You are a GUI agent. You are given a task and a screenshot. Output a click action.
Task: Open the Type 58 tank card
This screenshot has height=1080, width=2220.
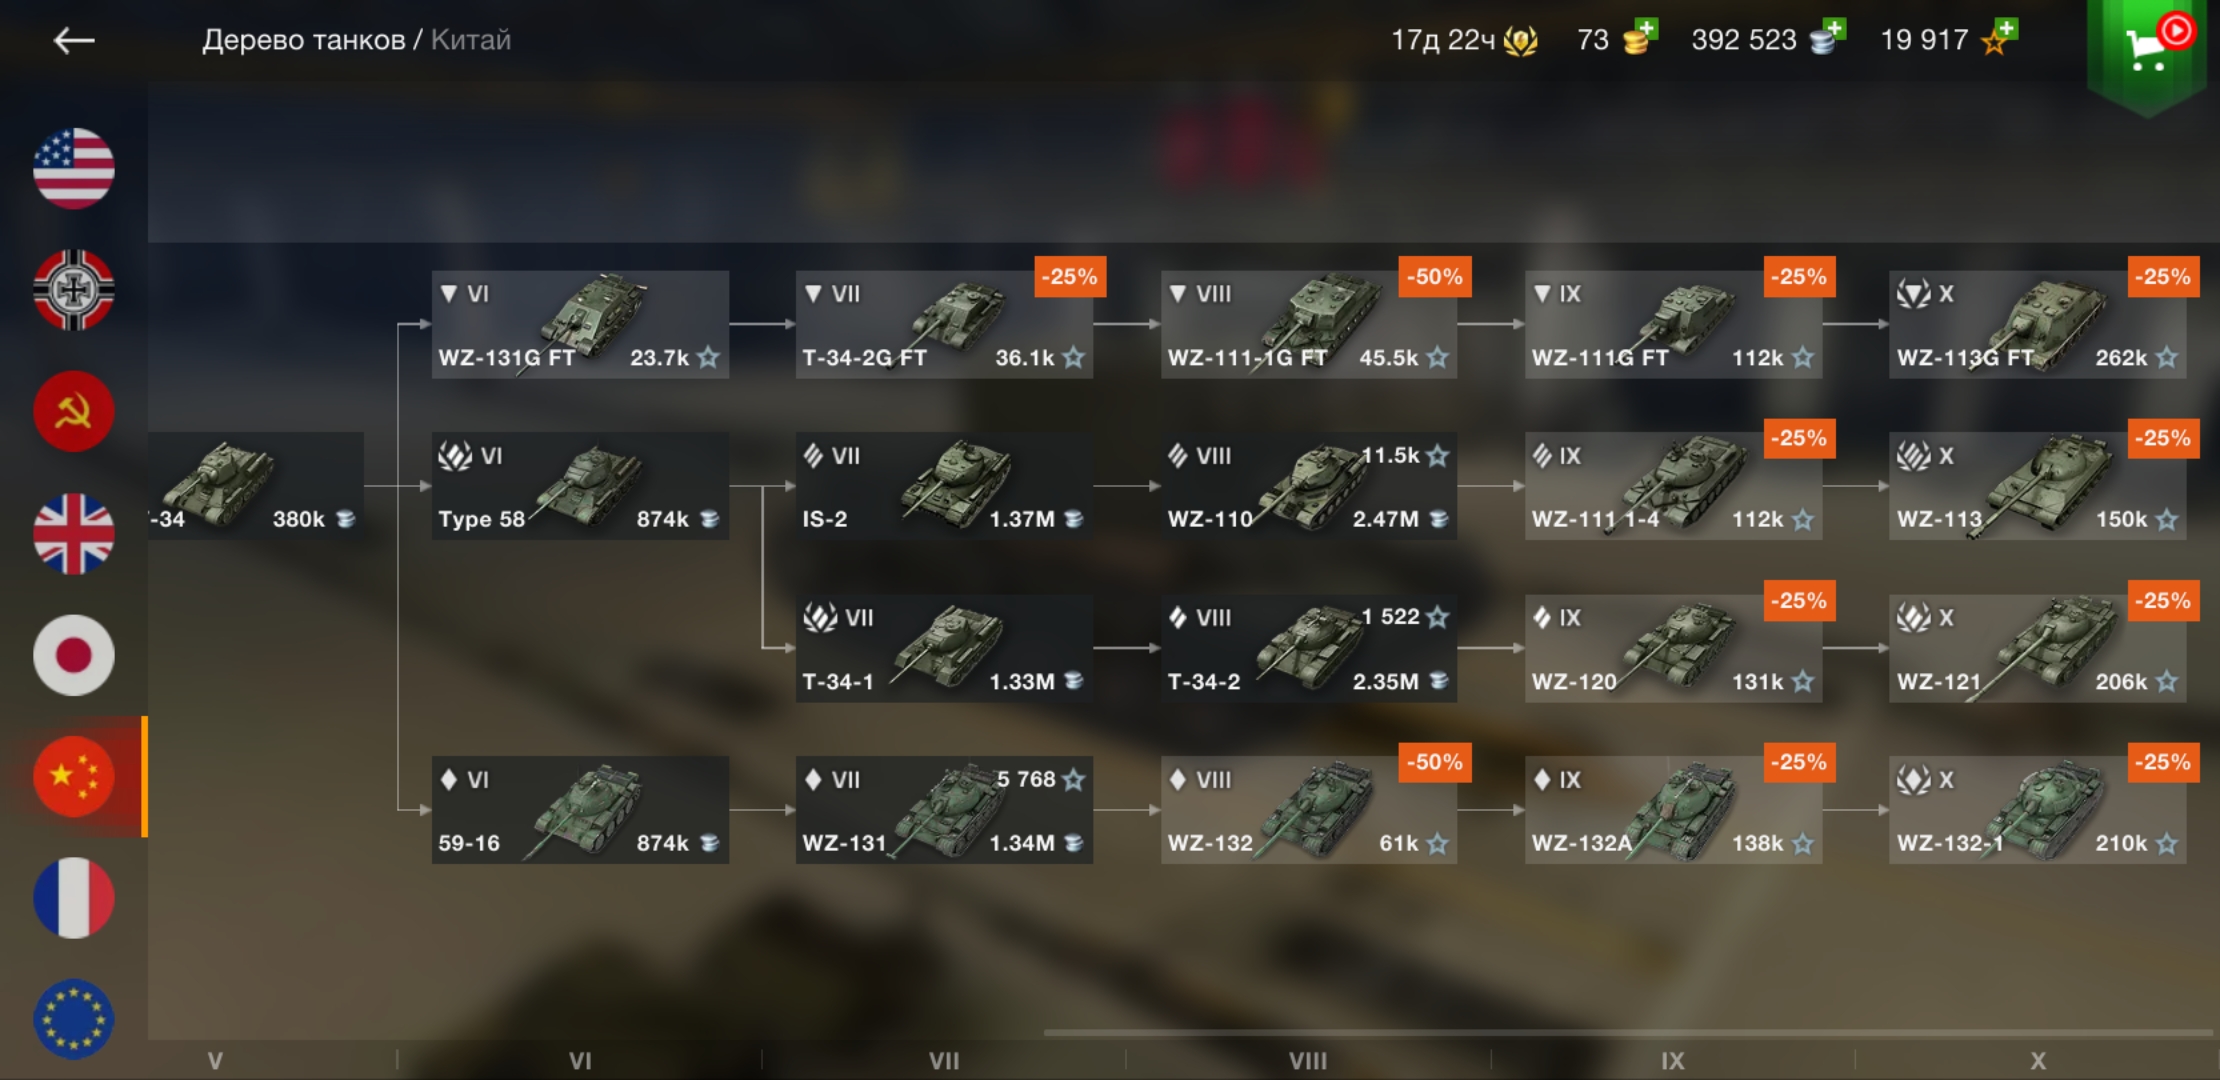580,486
